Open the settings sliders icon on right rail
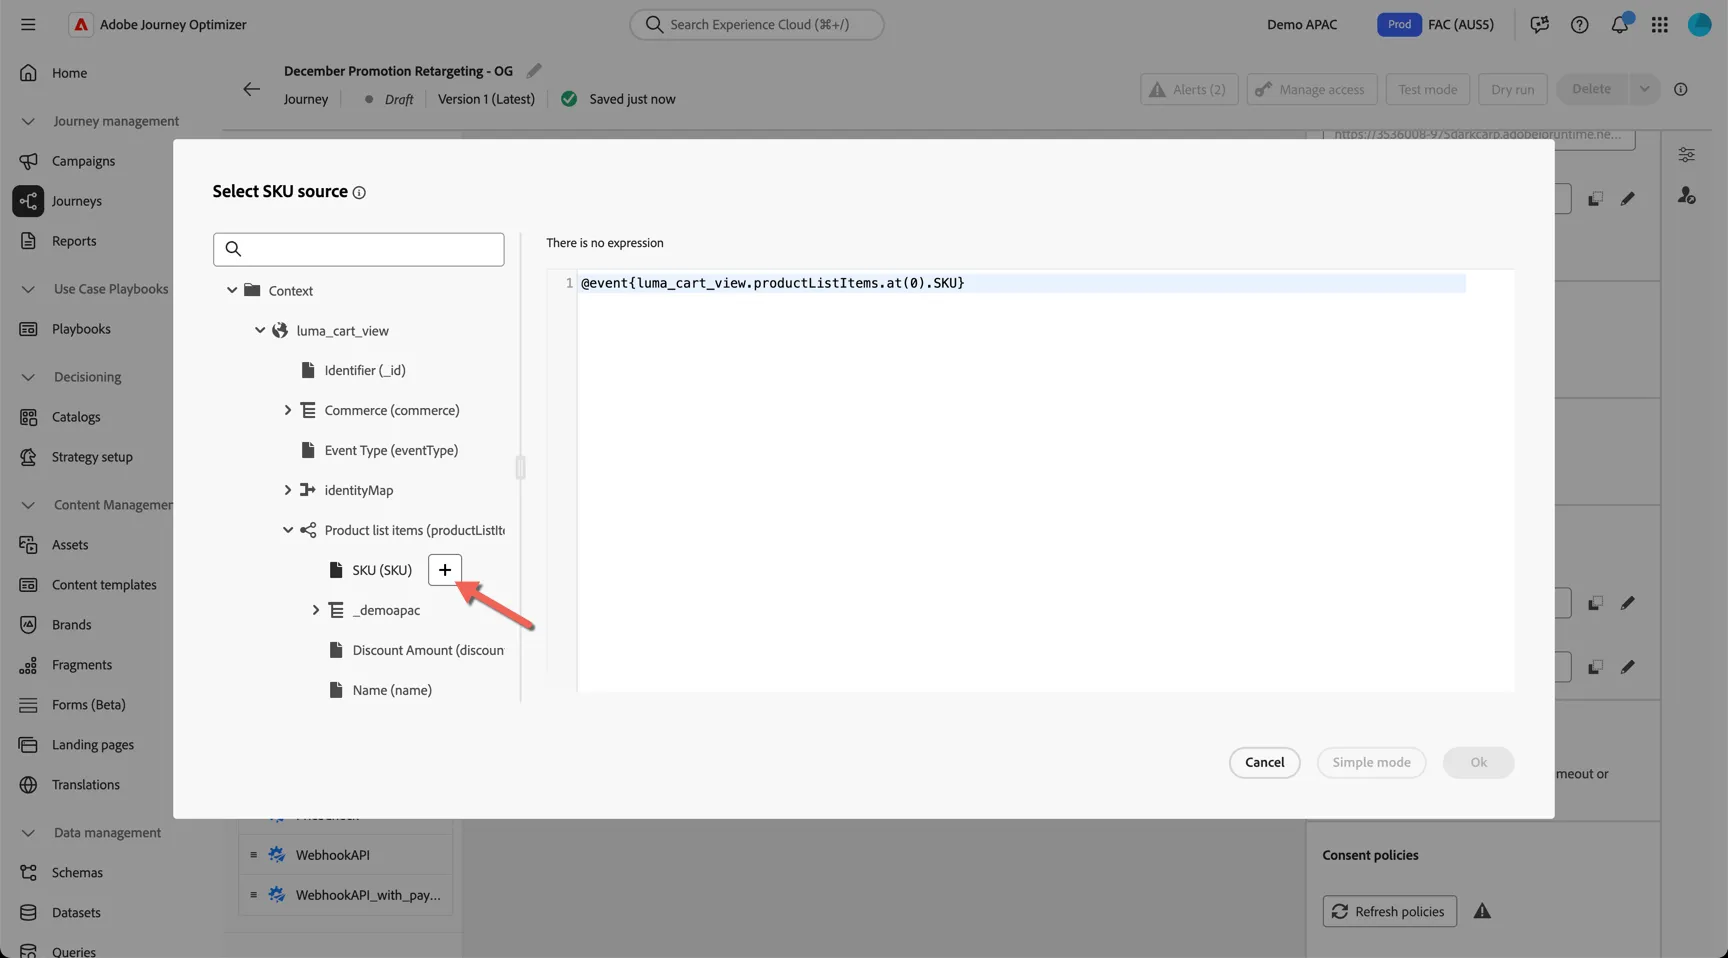The width and height of the screenshot is (1728, 958). coord(1686,155)
